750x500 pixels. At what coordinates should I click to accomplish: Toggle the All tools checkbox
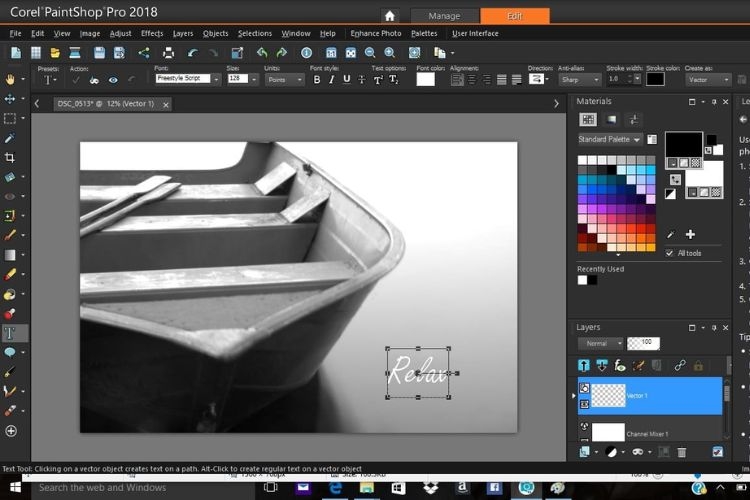click(x=670, y=253)
